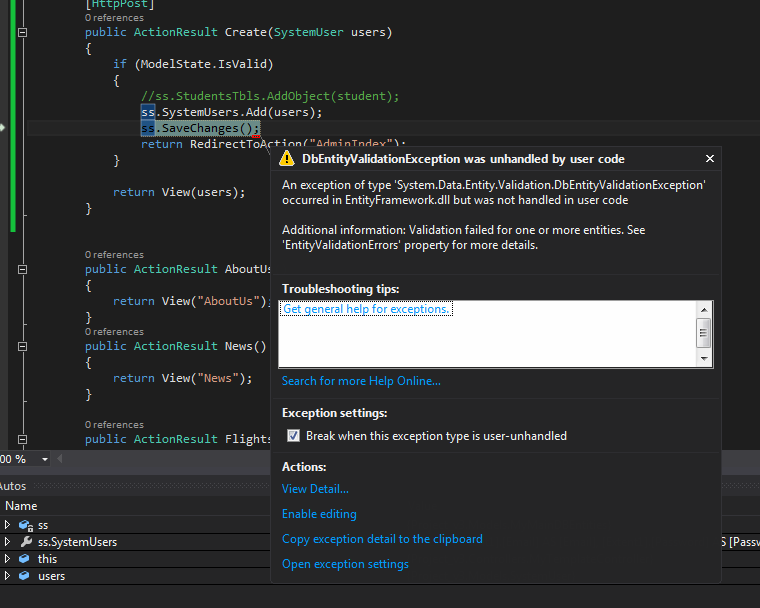Copy exception detail to the clipboard

tap(382, 539)
